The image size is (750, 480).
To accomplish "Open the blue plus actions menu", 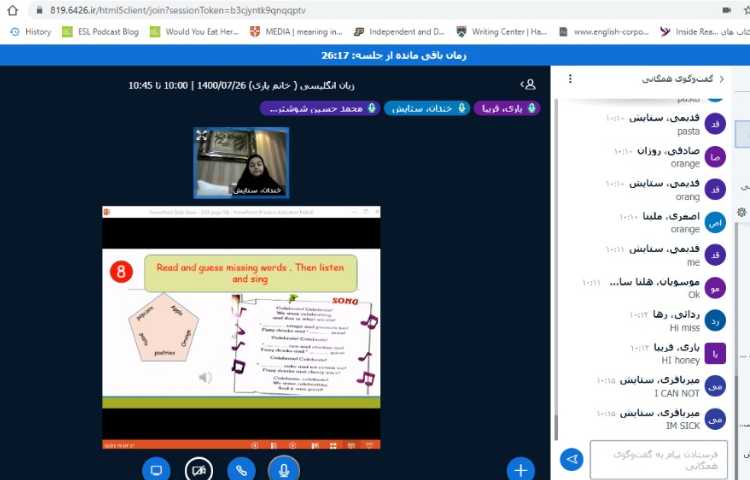I will [x=520, y=468].
